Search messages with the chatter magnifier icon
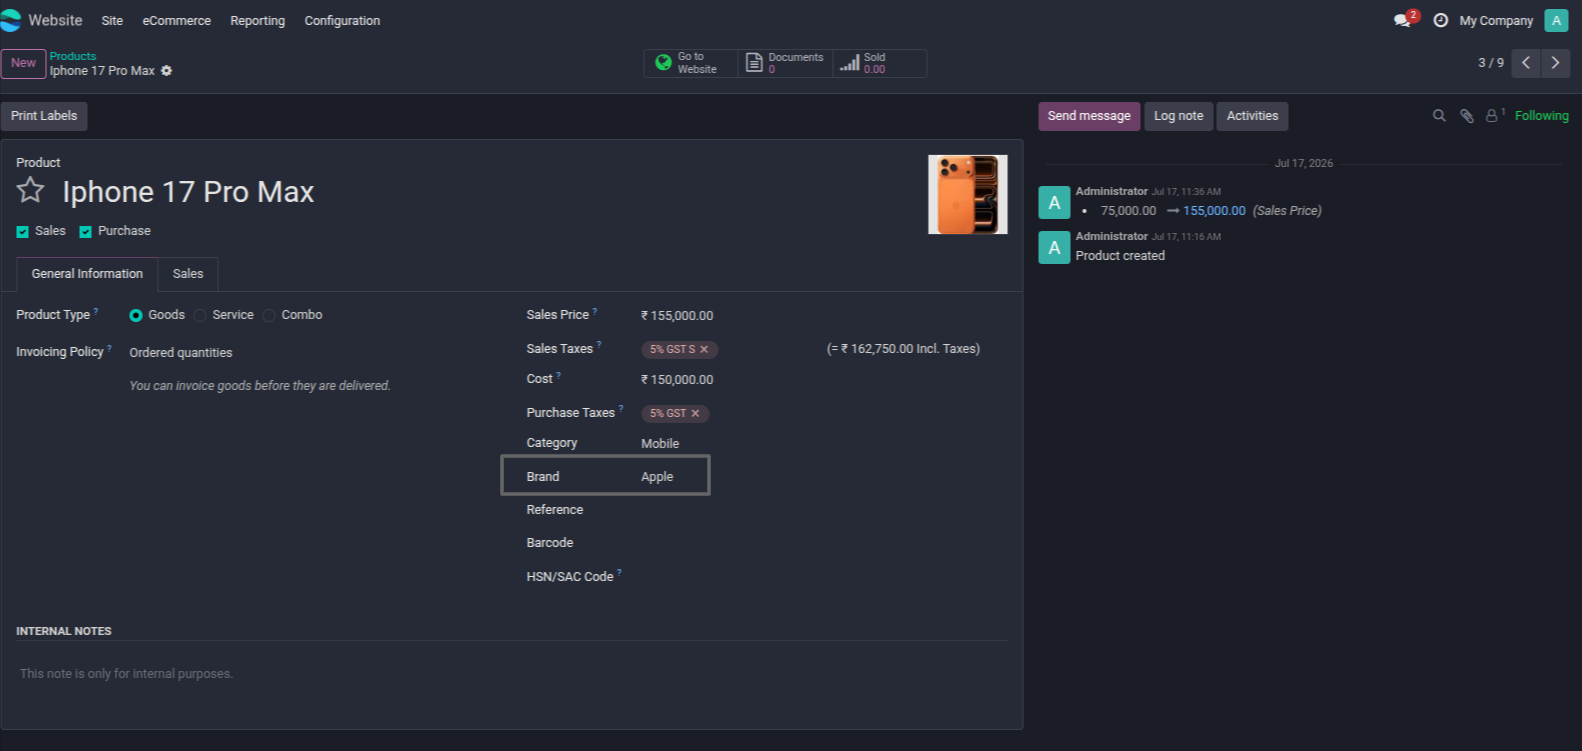This screenshot has width=1582, height=751. point(1439,116)
